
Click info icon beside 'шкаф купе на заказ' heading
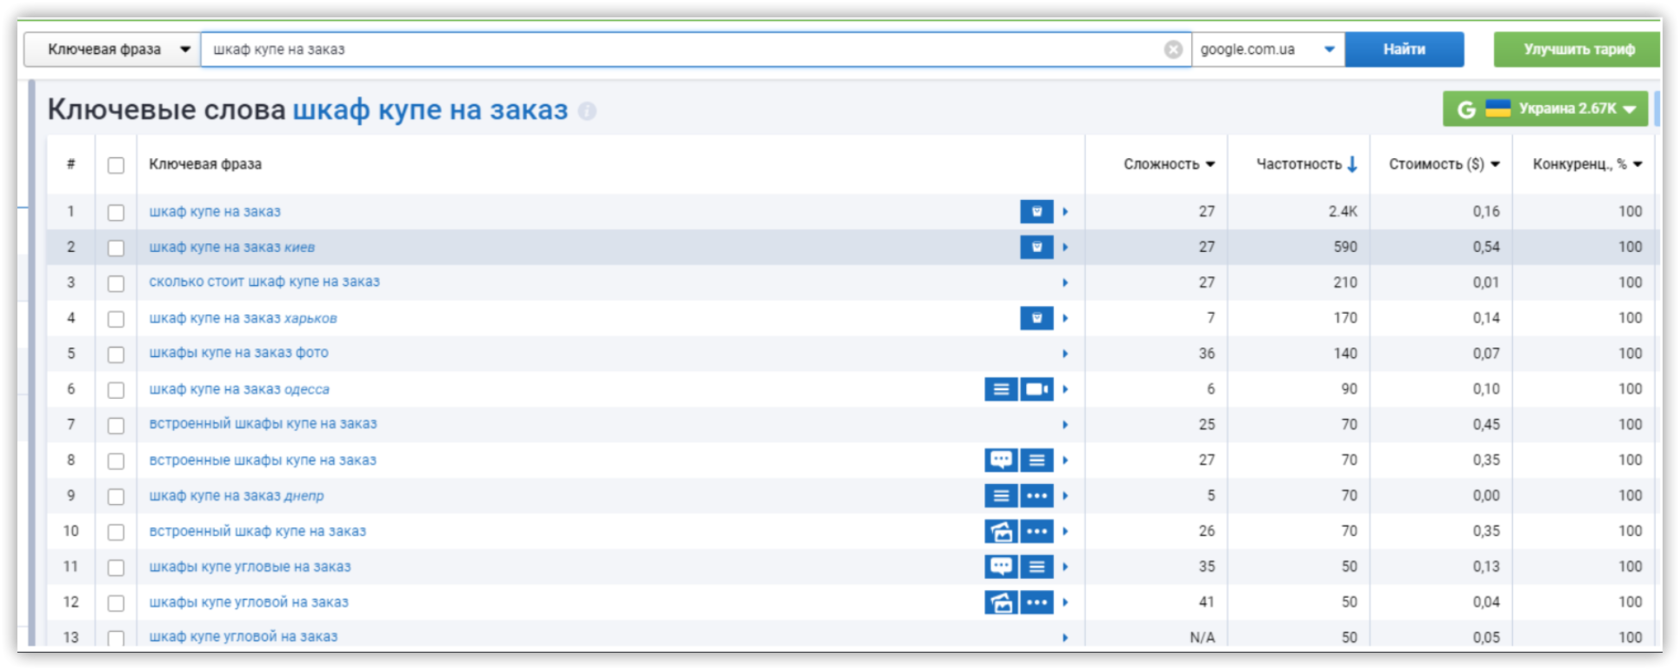point(587,111)
